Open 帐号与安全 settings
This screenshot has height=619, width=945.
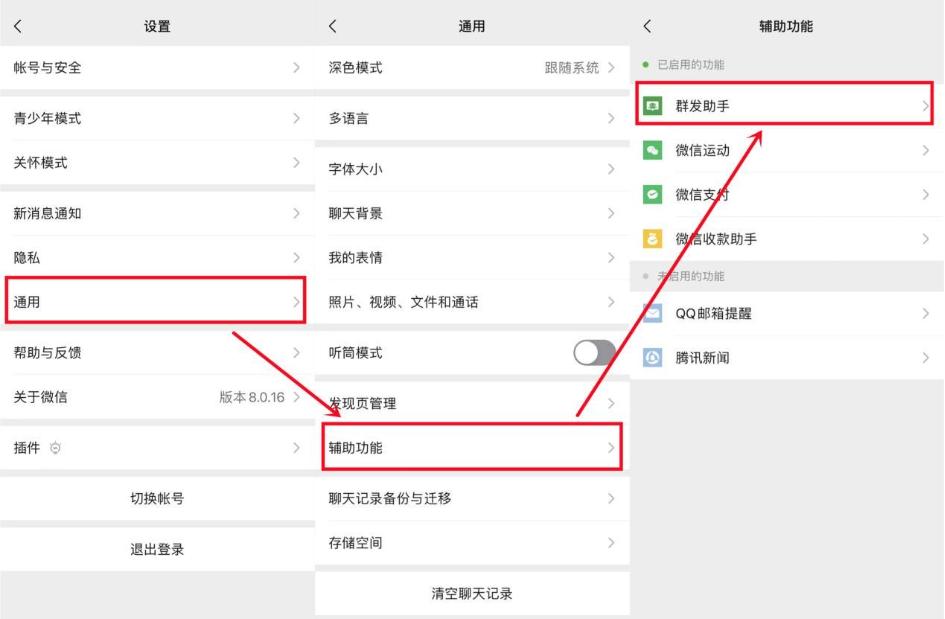157,68
